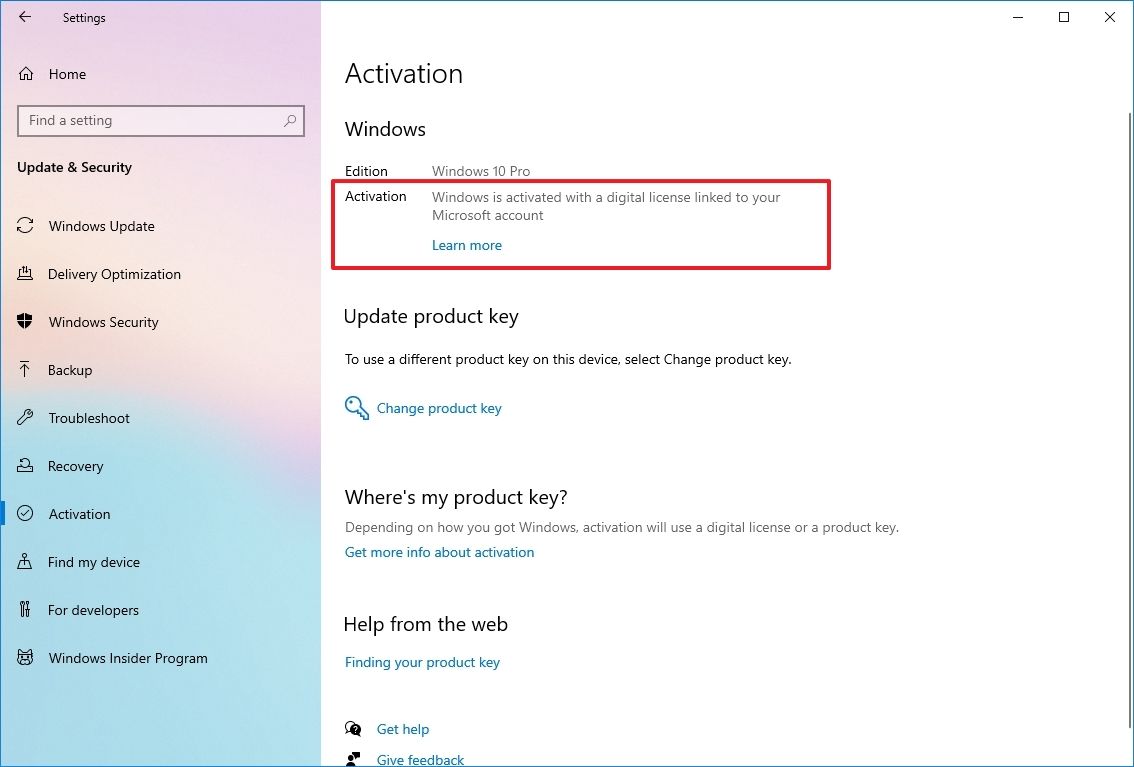The width and height of the screenshot is (1134, 767).
Task: Select the Troubleshoot wrench icon
Action: [x=25, y=418]
